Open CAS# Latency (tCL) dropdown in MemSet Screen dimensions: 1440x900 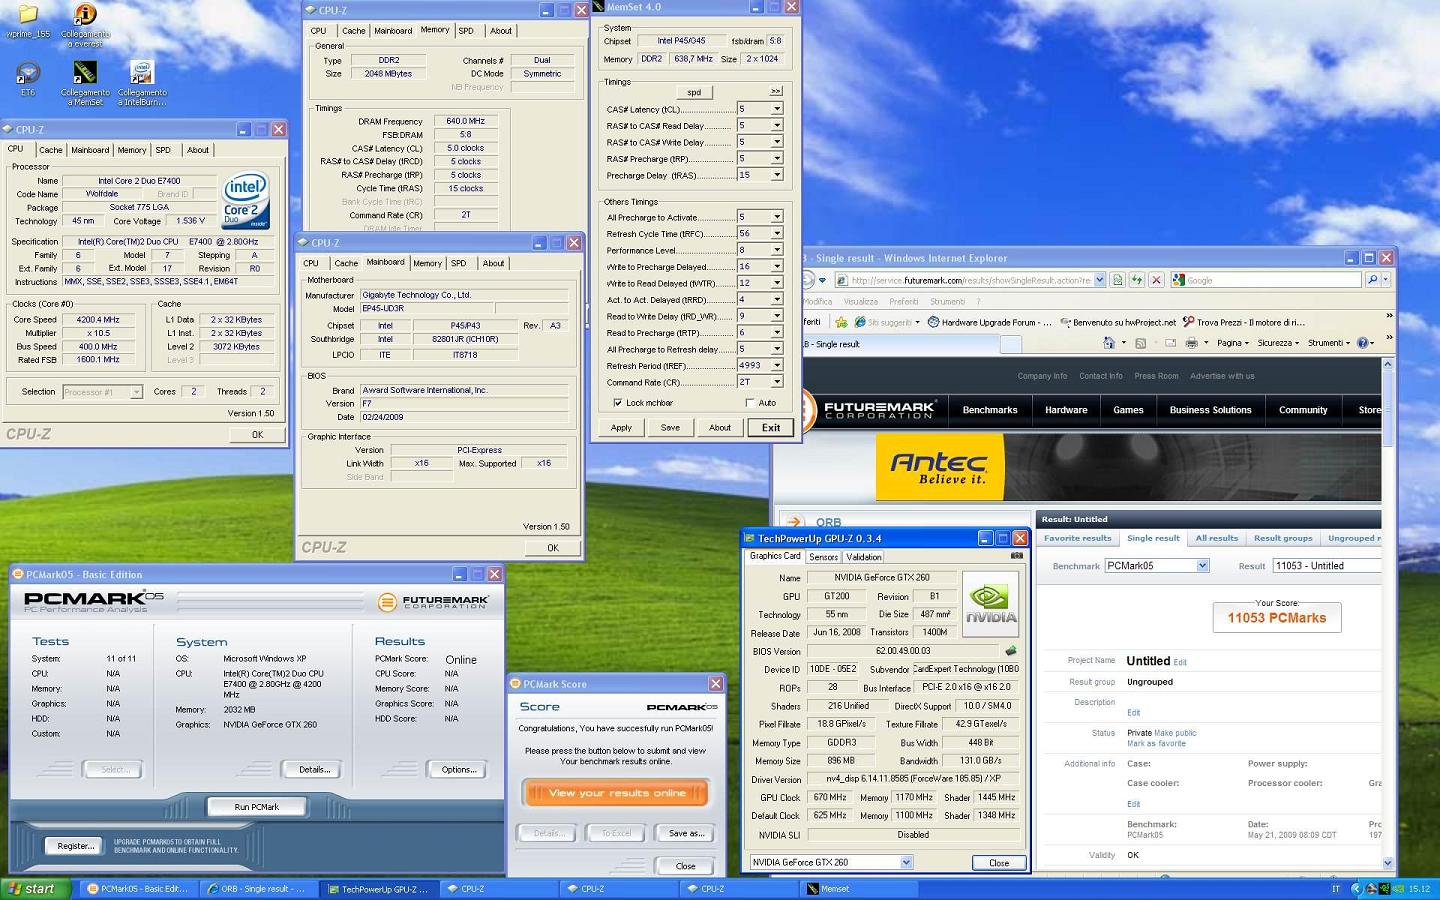point(776,109)
